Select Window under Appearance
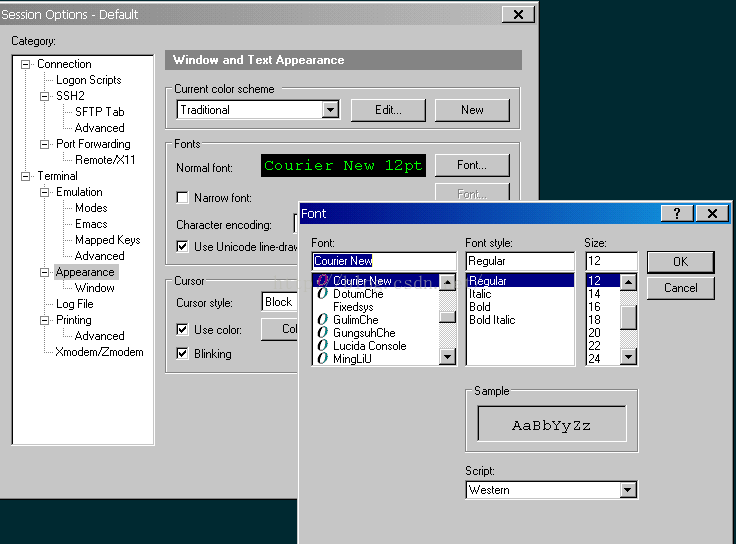Viewport: 736px width, 544px height. coord(94,288)
